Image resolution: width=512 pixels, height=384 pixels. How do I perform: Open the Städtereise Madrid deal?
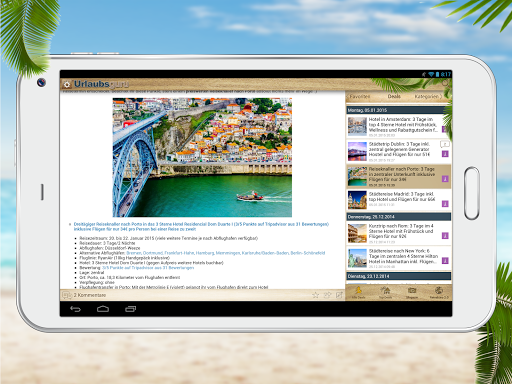(x=398, y=200)
